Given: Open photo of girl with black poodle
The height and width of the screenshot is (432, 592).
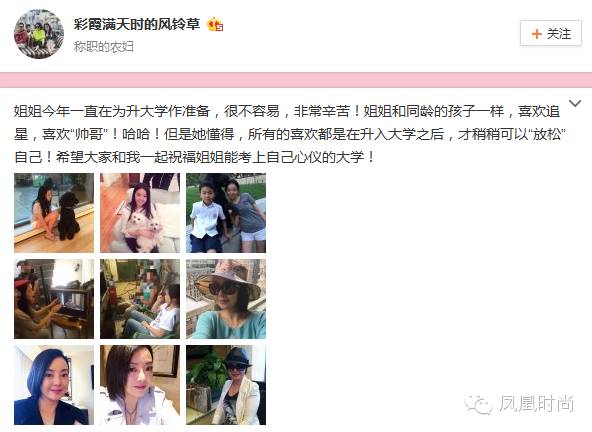Looking at the screenshot, I should (54, 213).
